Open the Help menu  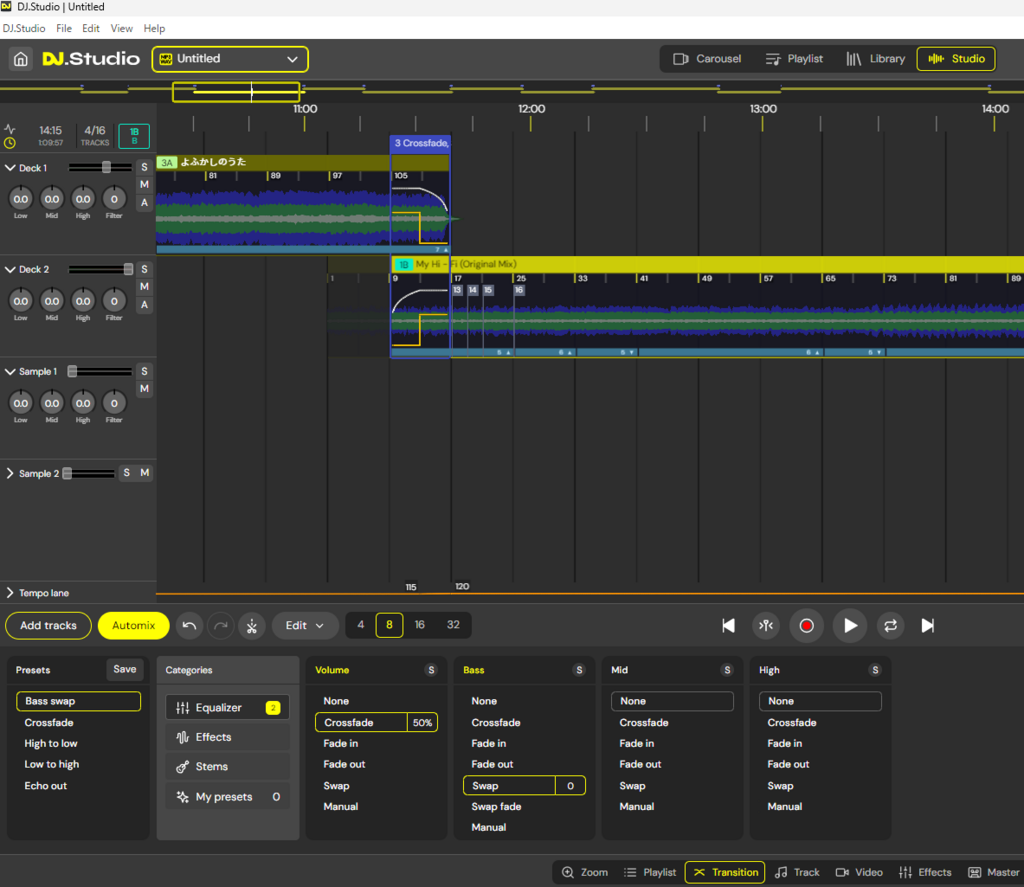pyautogui.click(x=154, y=28)
